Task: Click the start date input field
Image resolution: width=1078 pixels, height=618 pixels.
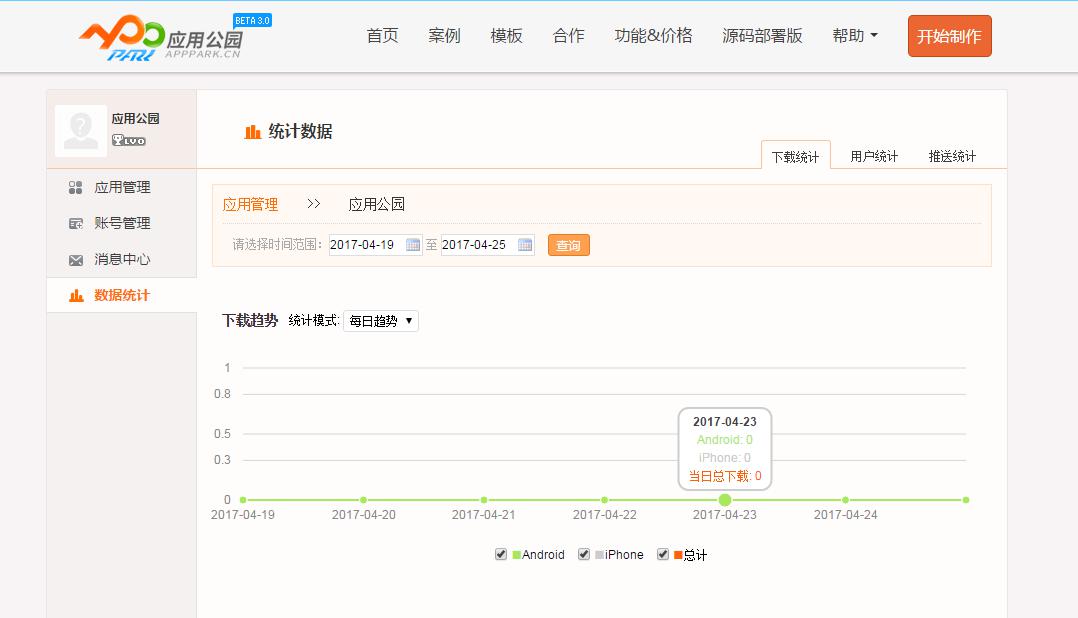Action: tap(365, 245)
